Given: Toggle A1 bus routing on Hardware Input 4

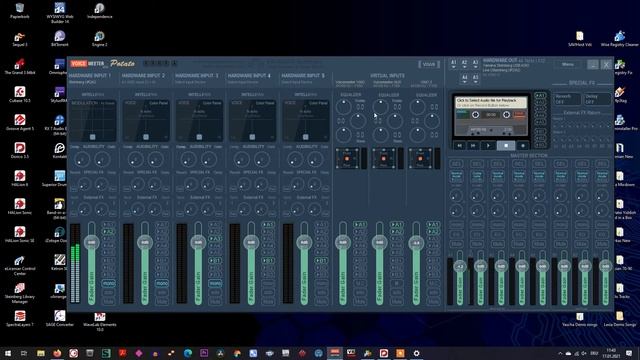Looking at the screenshot, I should click(x=268, y=224).
